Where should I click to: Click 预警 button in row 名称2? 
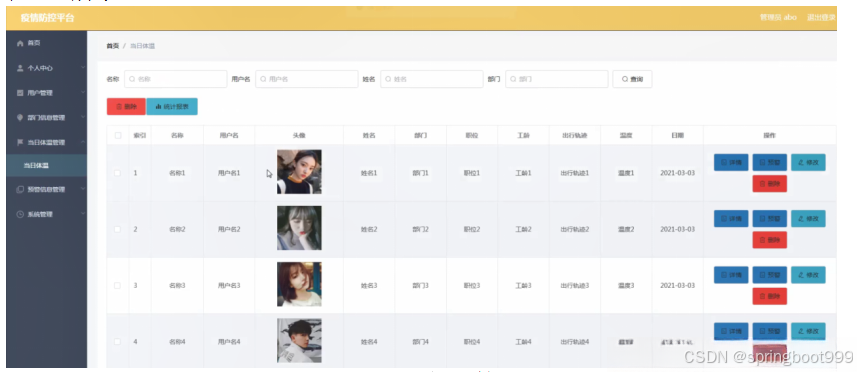770,219
